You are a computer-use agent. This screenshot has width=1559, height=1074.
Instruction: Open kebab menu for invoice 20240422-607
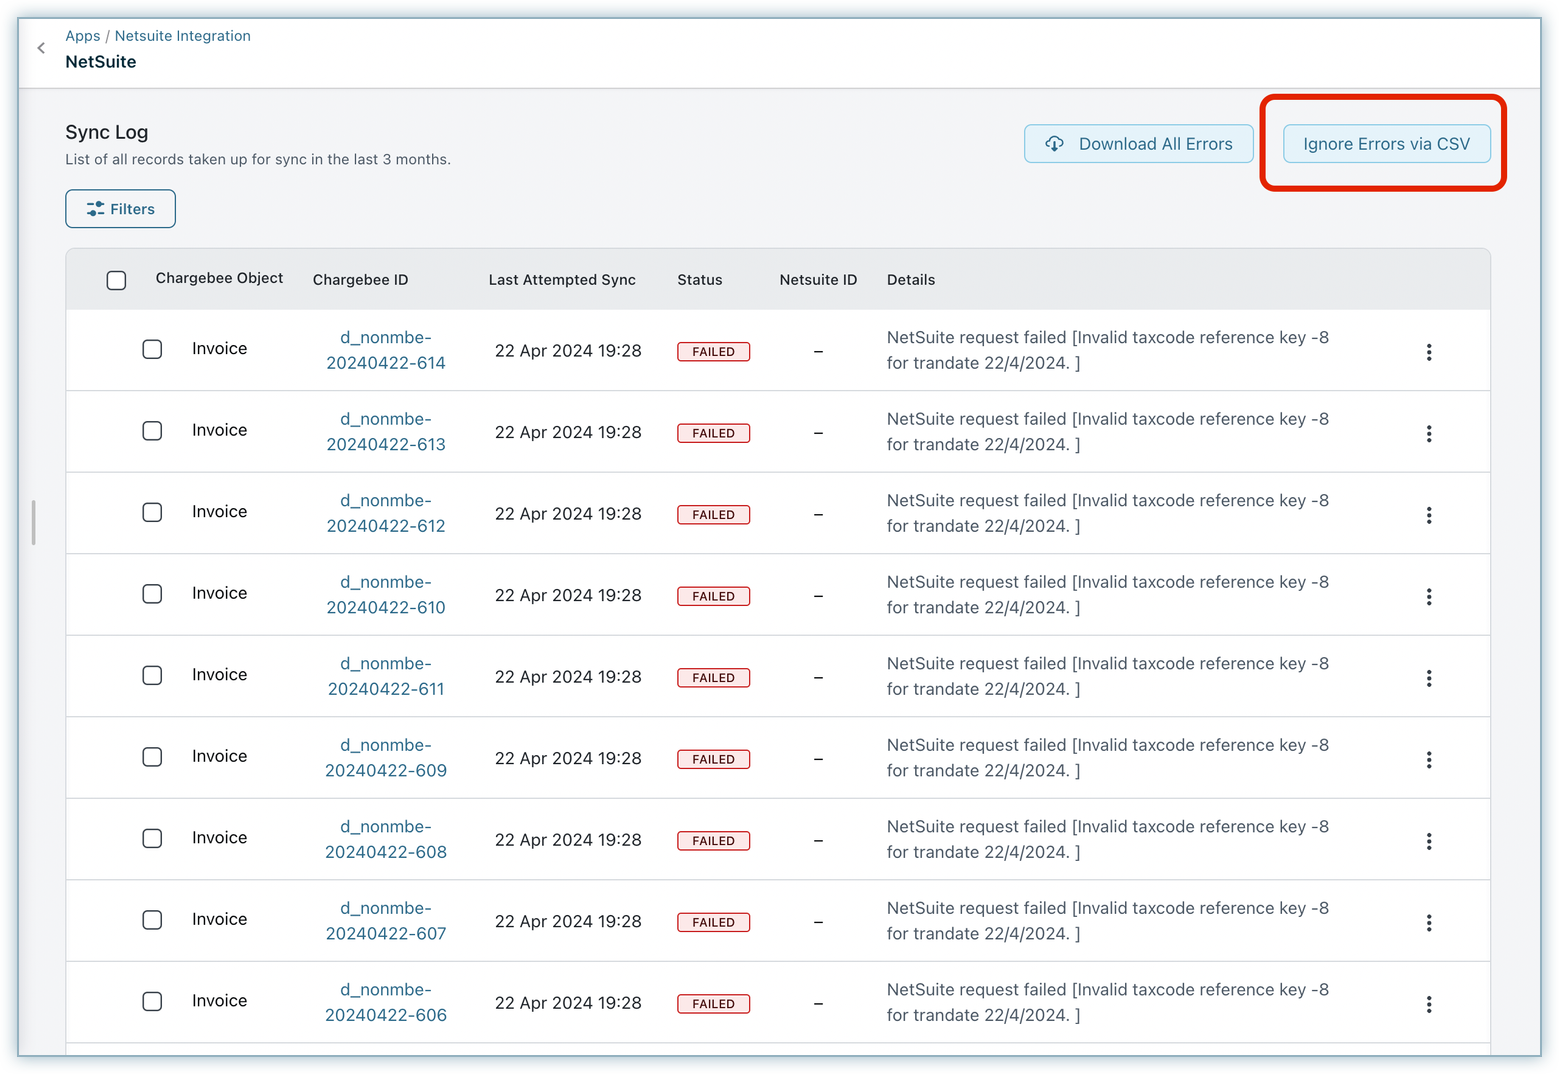(x=1429, y=923)
